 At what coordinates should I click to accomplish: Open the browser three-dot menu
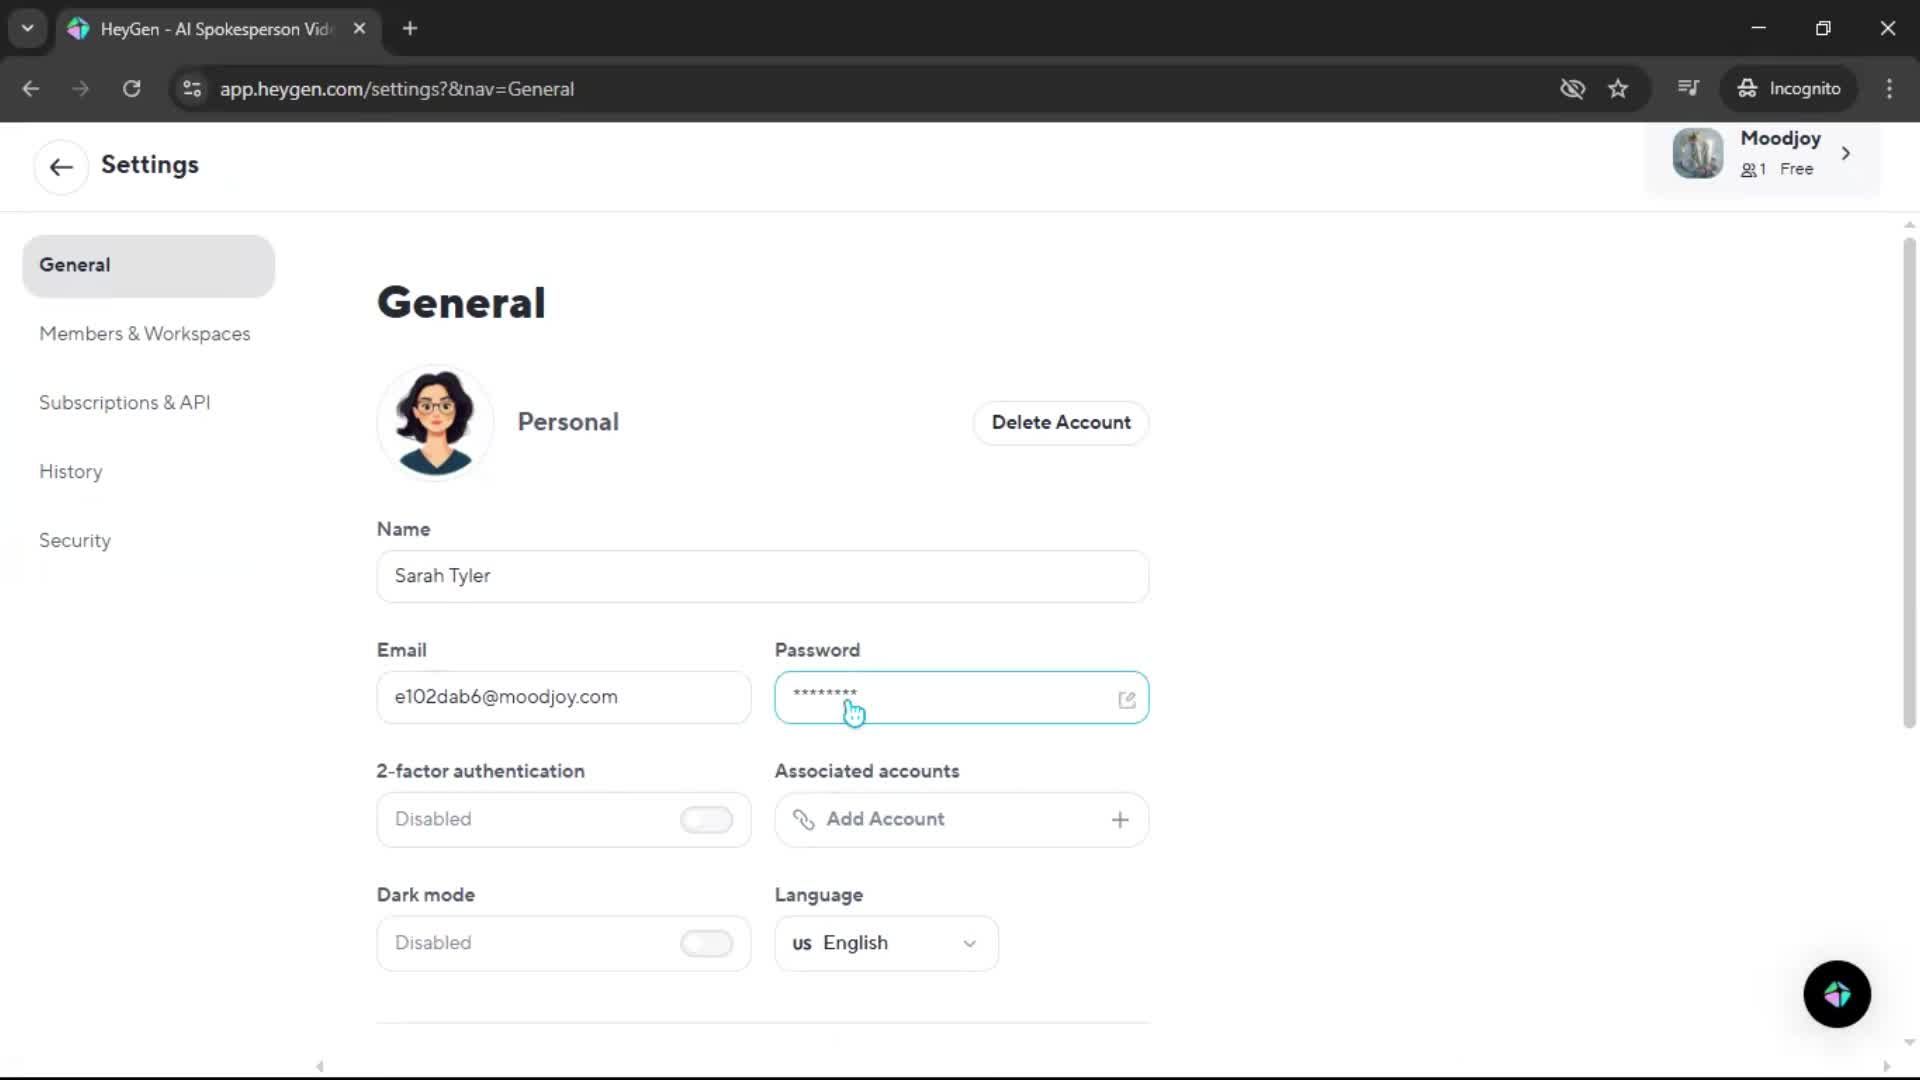(x=1889, y=89)
